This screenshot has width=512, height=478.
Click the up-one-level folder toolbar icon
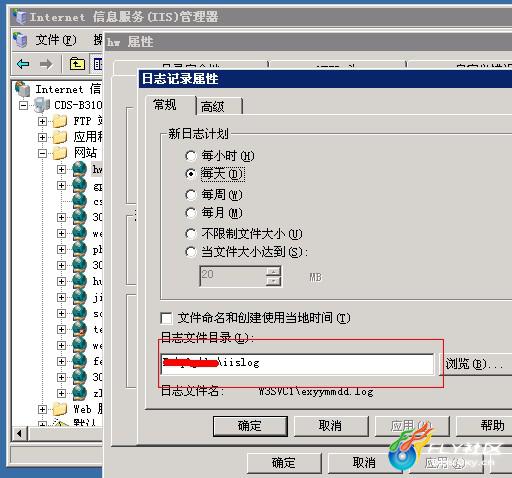pyautogui.click(x=77, y=63)
